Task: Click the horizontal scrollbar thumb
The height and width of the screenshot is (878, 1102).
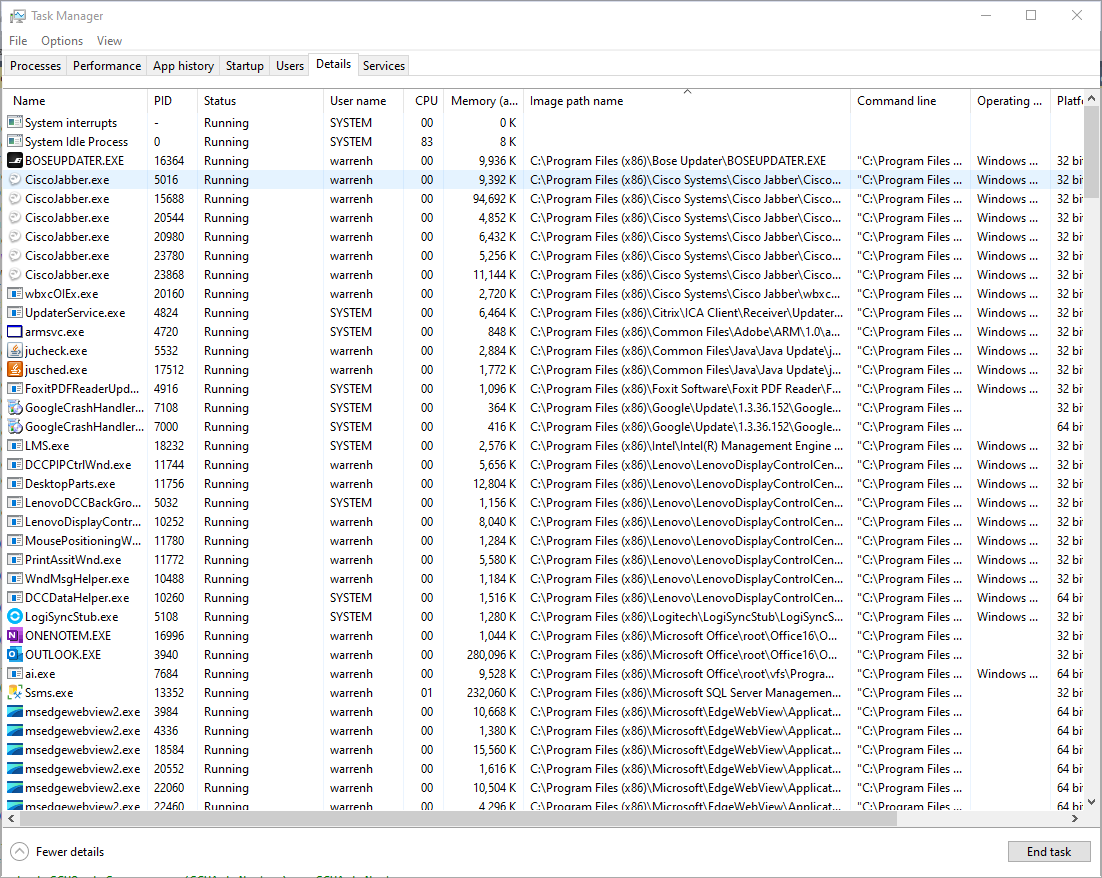Action: coord(457,818)
